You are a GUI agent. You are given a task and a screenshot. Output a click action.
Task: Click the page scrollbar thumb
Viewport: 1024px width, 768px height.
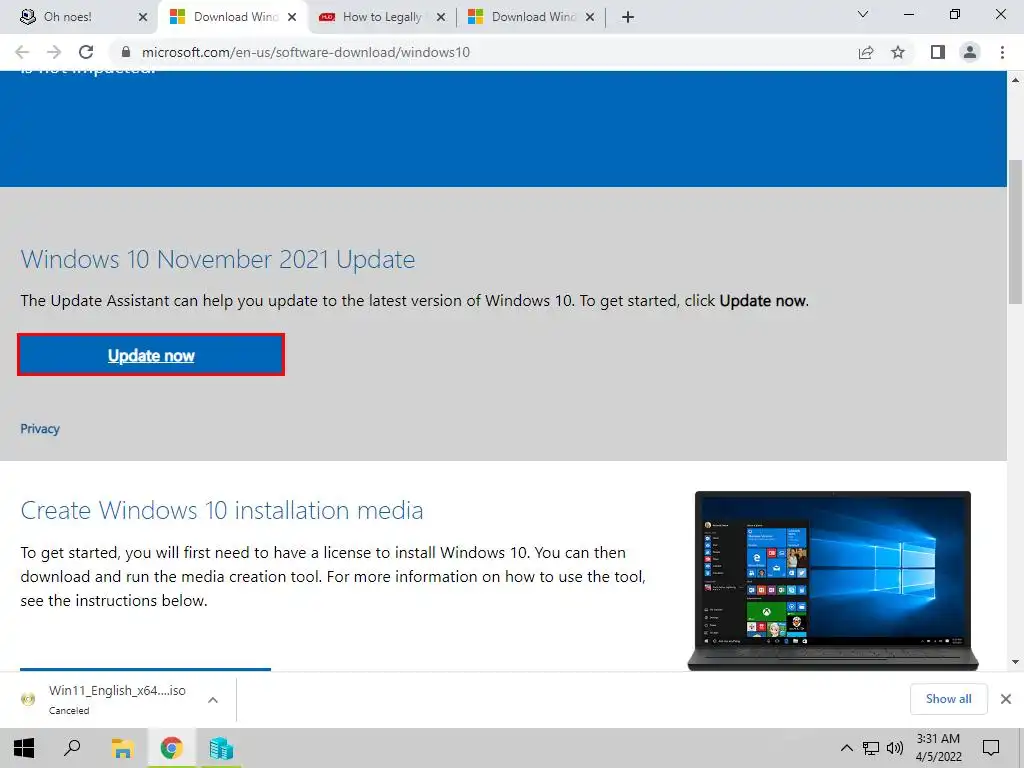[x=1016, y=232]
